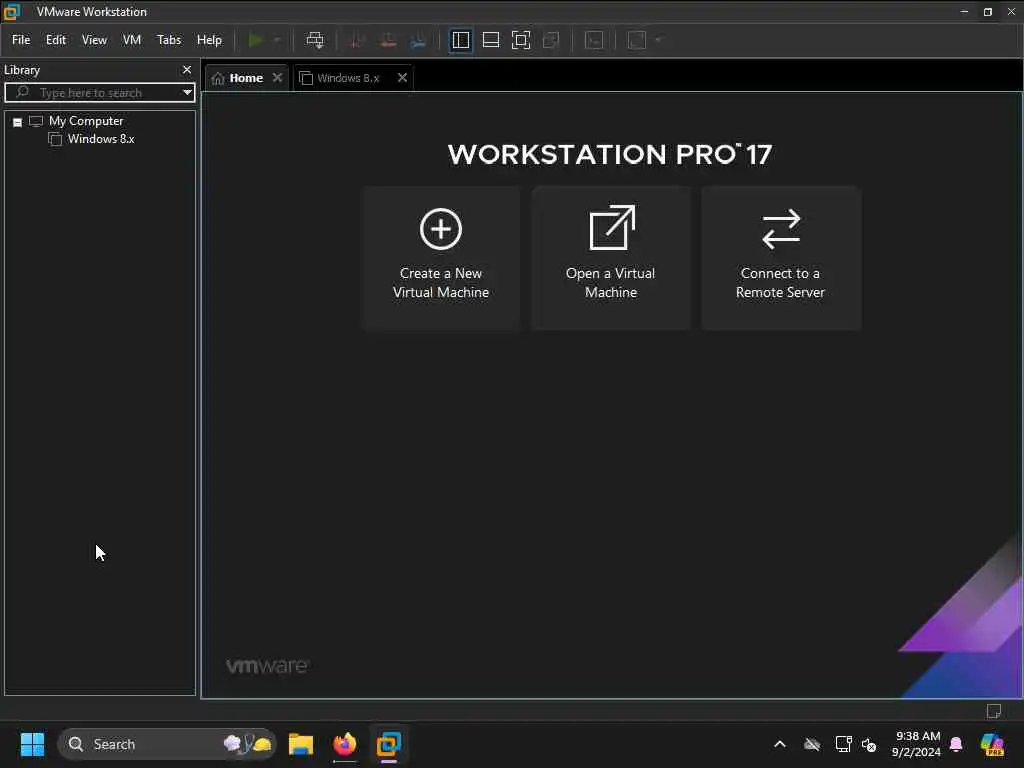This screenshot has height=768, width=1024.
Task: Click the VMware Workstation title bar icon
Action: click(x=12, y=12)
